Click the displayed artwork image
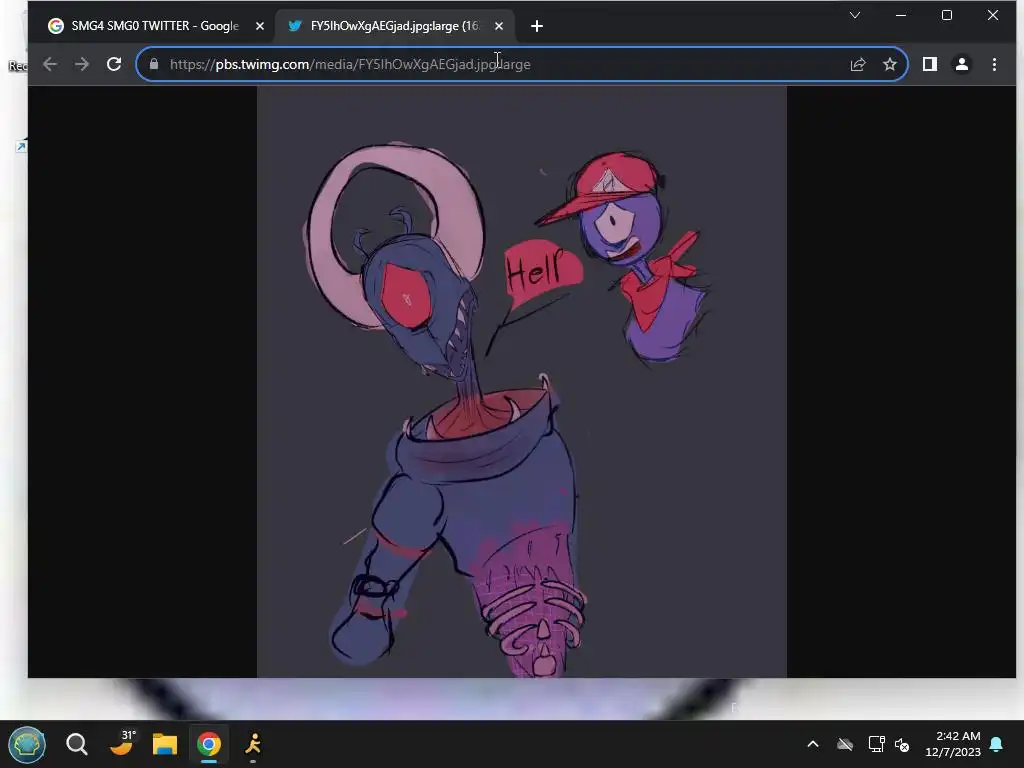This screenshot has width=1024, height=768. coord(521,381)
